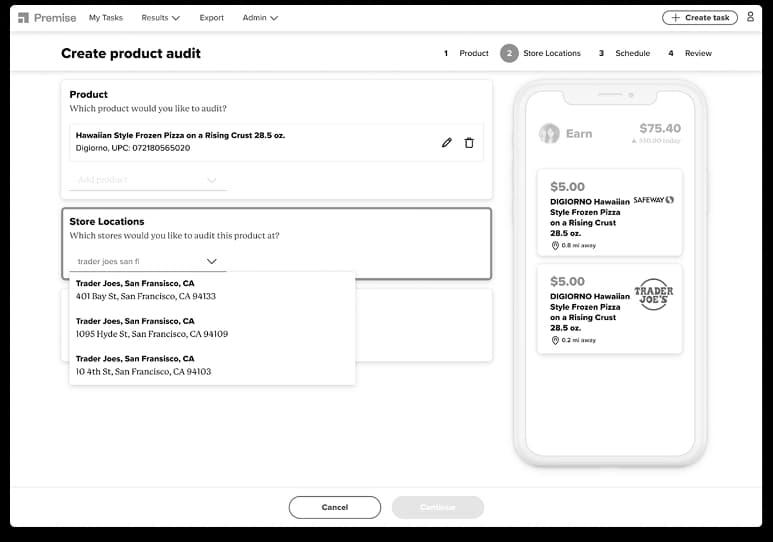Click the location pin next to 0.2 mi away
Screen dimensions: 773x542
(555, 340)
